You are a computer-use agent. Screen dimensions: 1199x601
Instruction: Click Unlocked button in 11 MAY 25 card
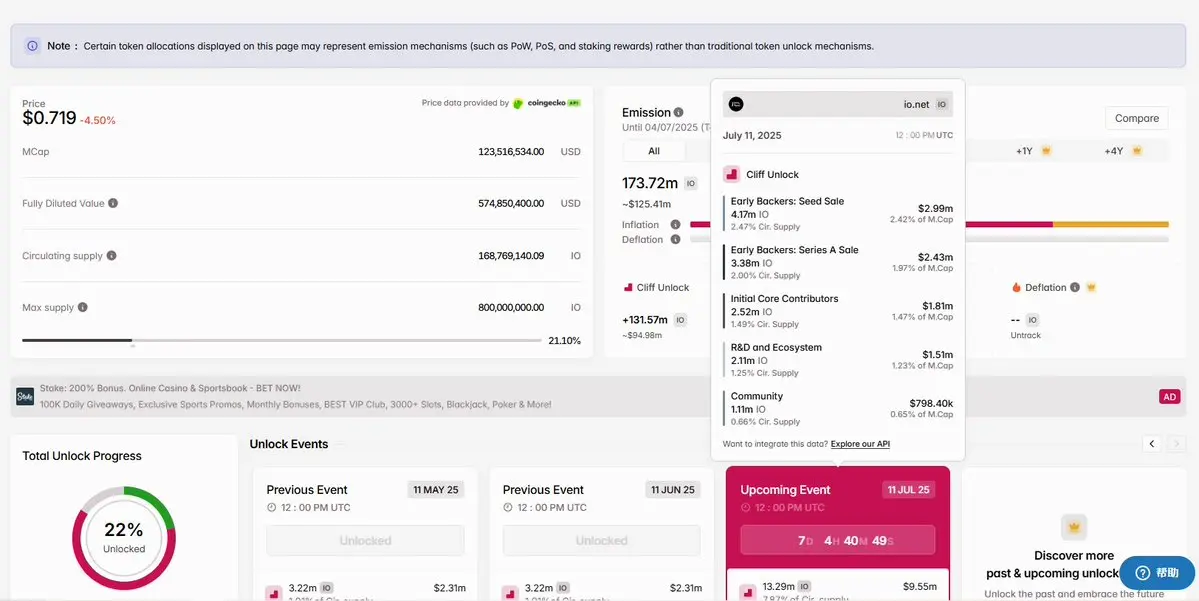point(366,541)
